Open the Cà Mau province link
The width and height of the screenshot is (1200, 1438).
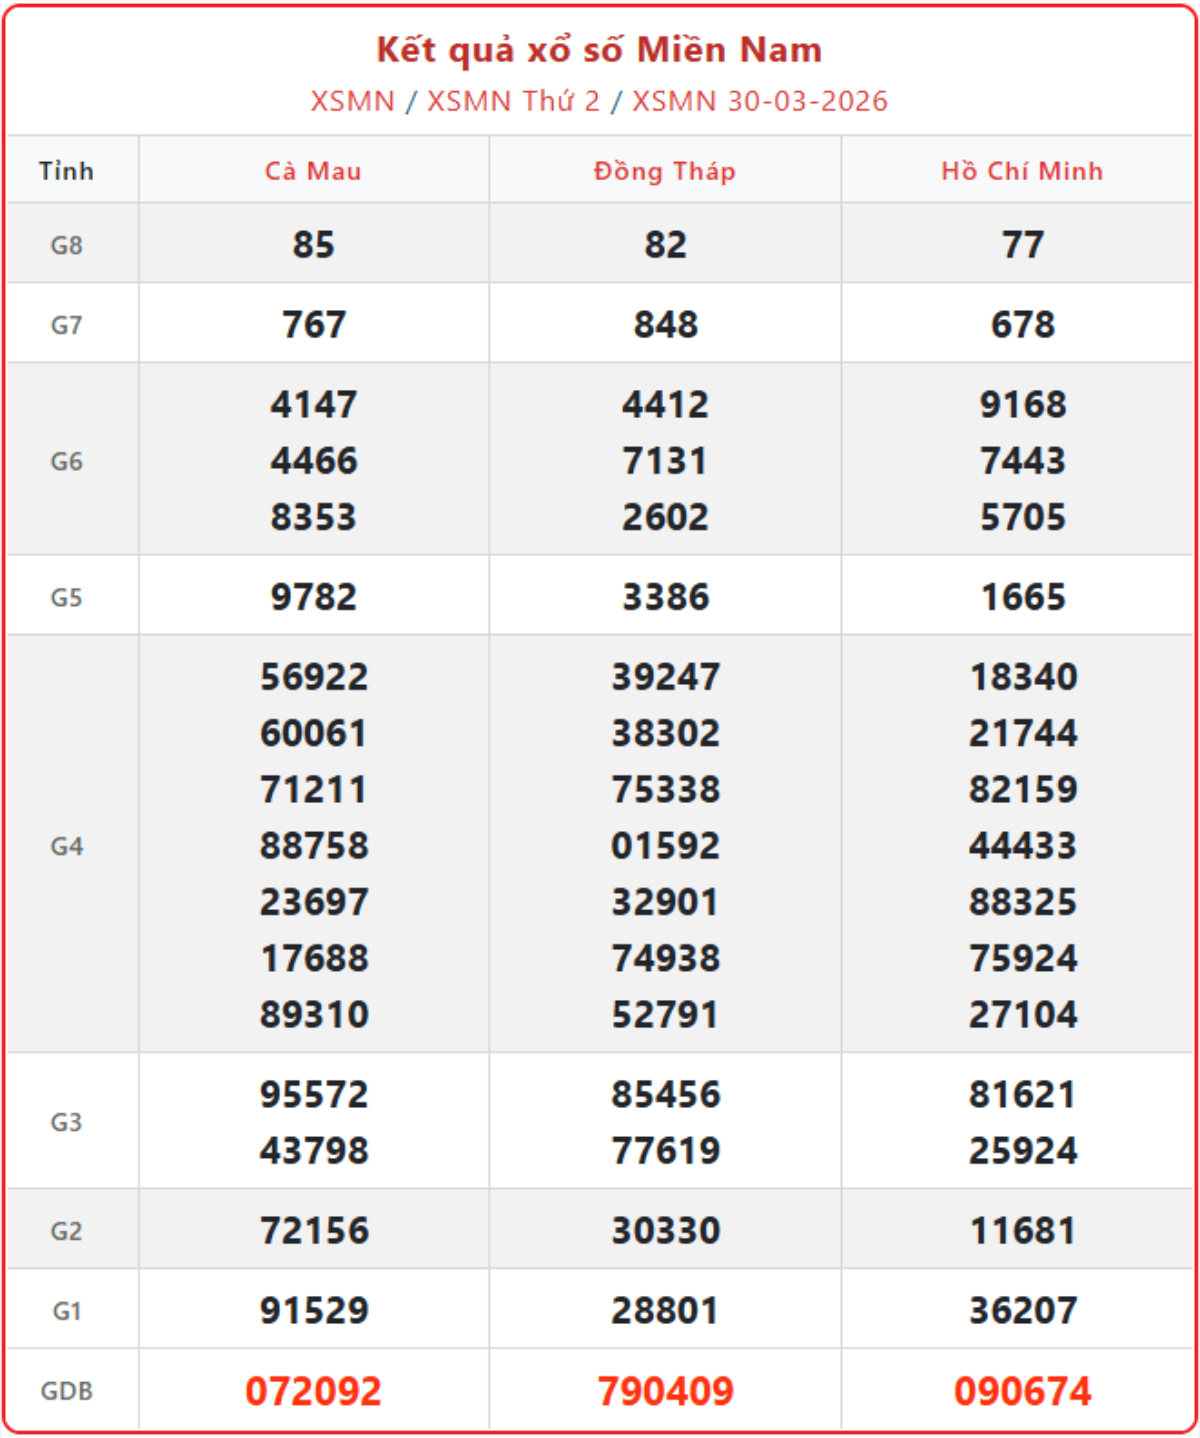(x=313, y=171)
